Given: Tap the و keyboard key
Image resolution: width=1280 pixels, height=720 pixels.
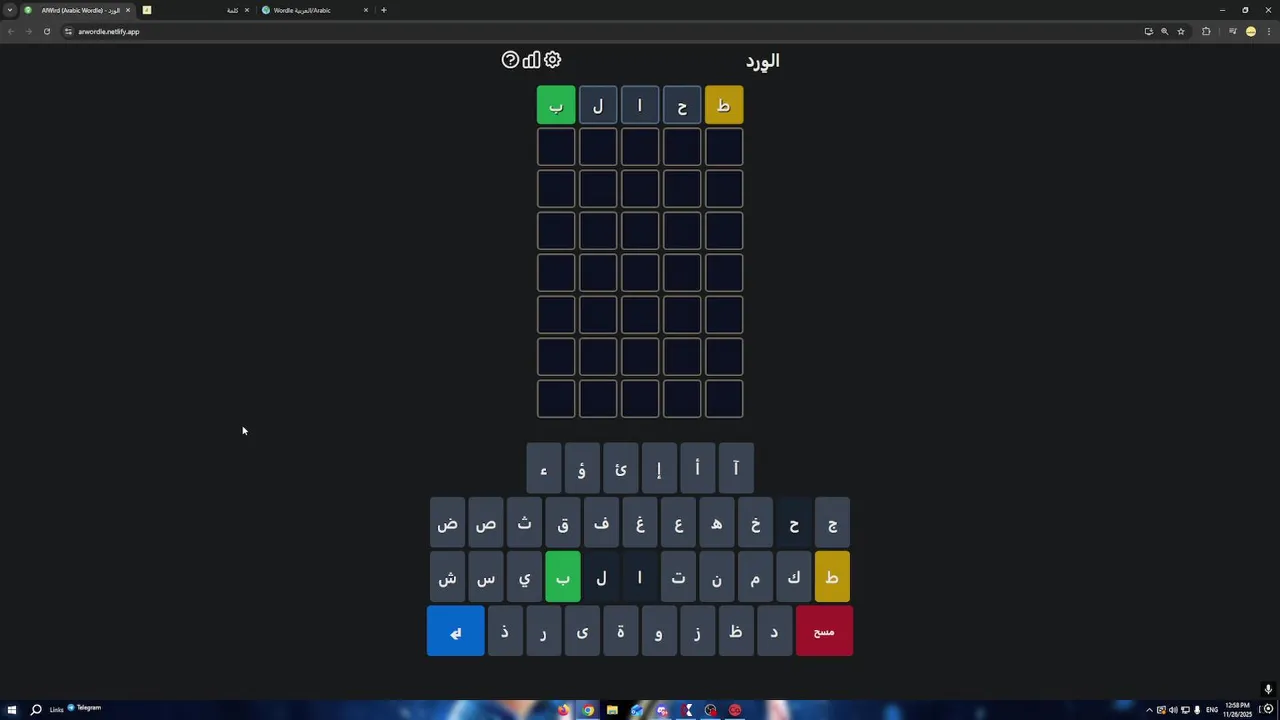Looking at the screenshot, I should [x=659, y=631].
